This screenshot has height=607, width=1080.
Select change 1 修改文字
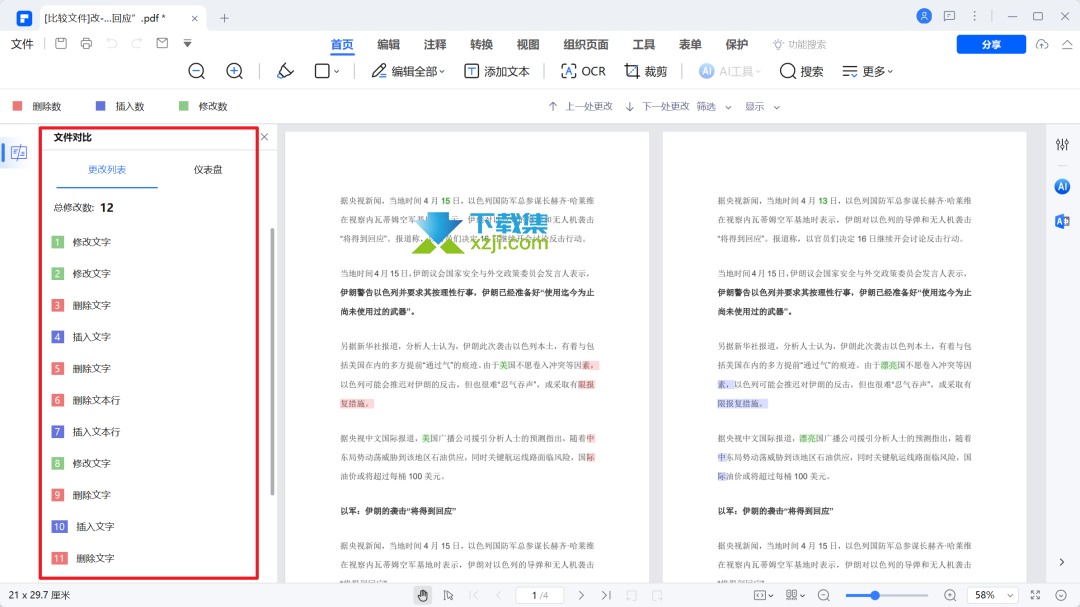coord(81,242)
